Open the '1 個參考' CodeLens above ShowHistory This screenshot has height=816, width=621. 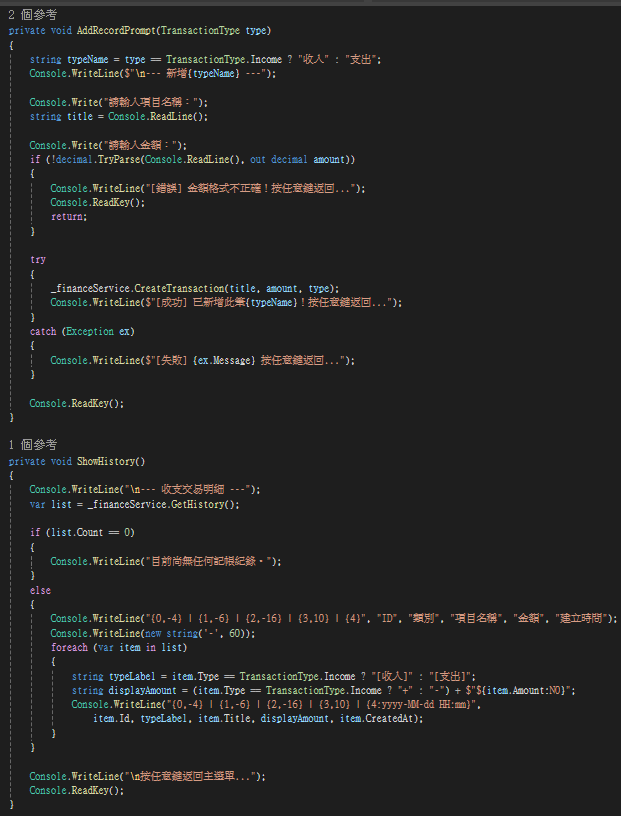click(33, 445)
